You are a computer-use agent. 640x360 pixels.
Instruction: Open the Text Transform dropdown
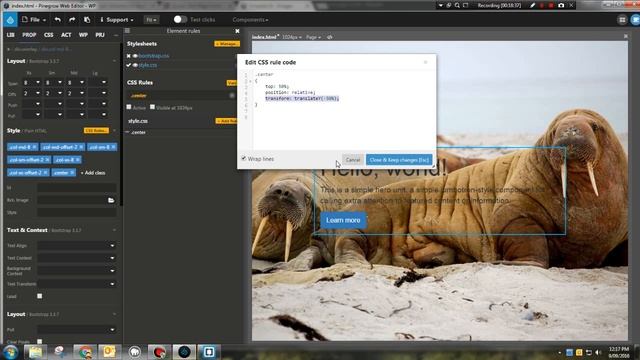tap(77, 284)
